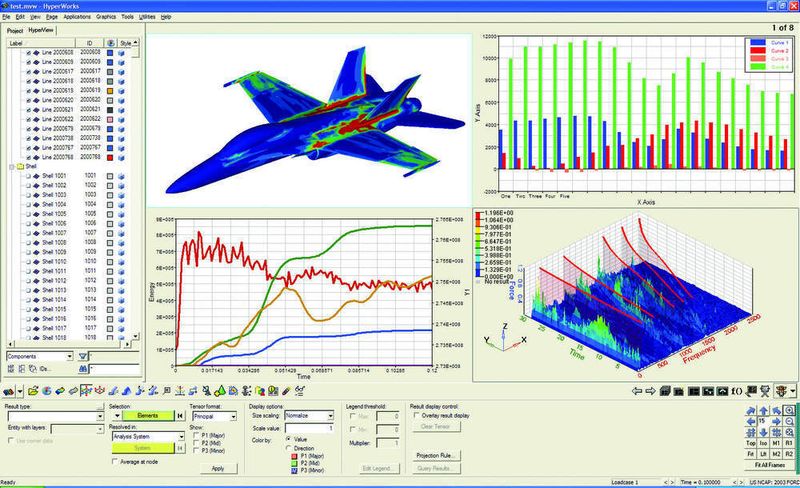Viewport: 800px width, 488px height.
Task: Click visibility column header icon in browser
Action: 110,43
